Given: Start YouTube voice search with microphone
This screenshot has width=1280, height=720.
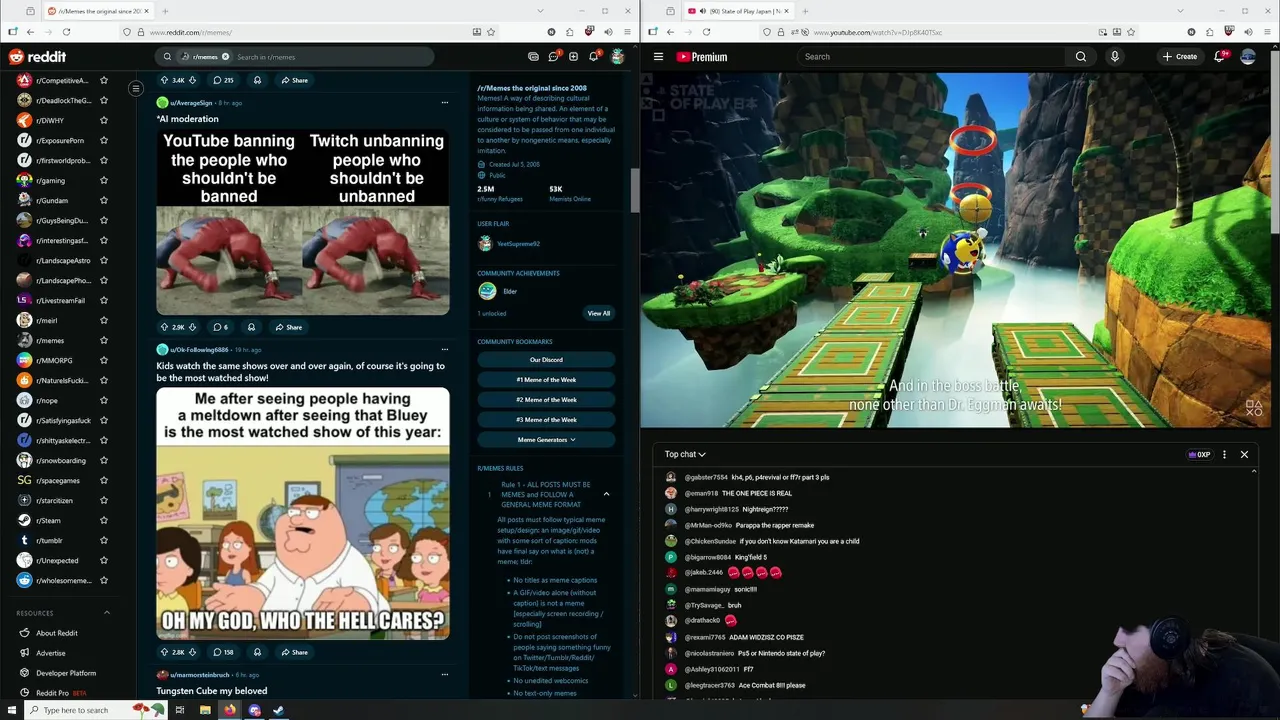Looking at the screenshot, I should pos(1115,57).
